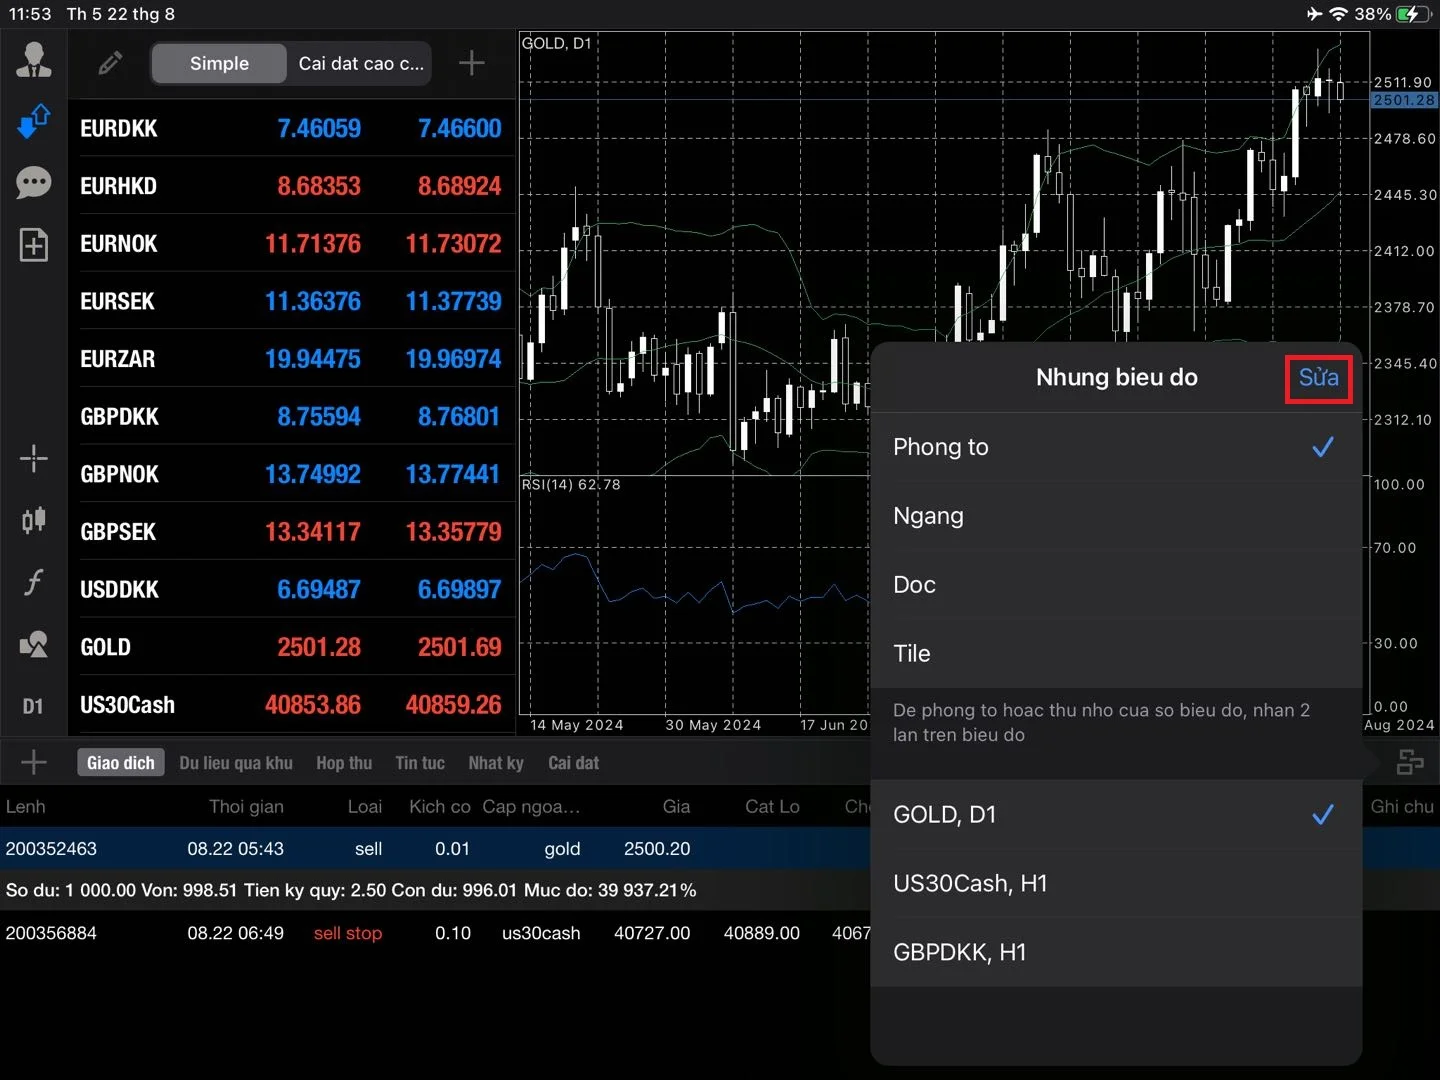Viewport: 1440px width, 1080px height.
Task: Select the Ngang layout option
Action: pyautogui.click(x=1116, y=516)
